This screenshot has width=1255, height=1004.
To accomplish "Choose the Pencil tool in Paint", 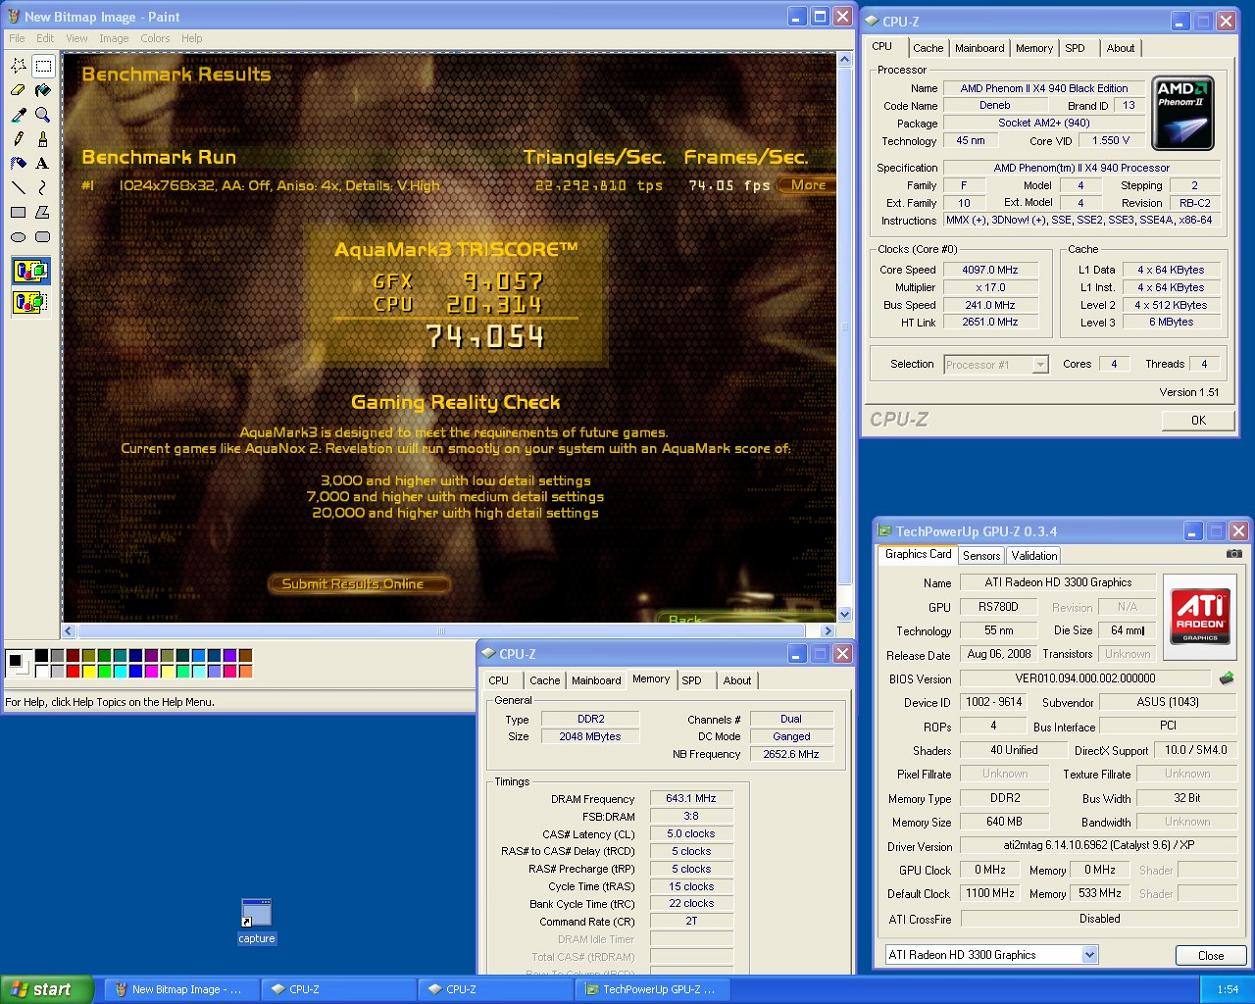I will coord(18,139).
